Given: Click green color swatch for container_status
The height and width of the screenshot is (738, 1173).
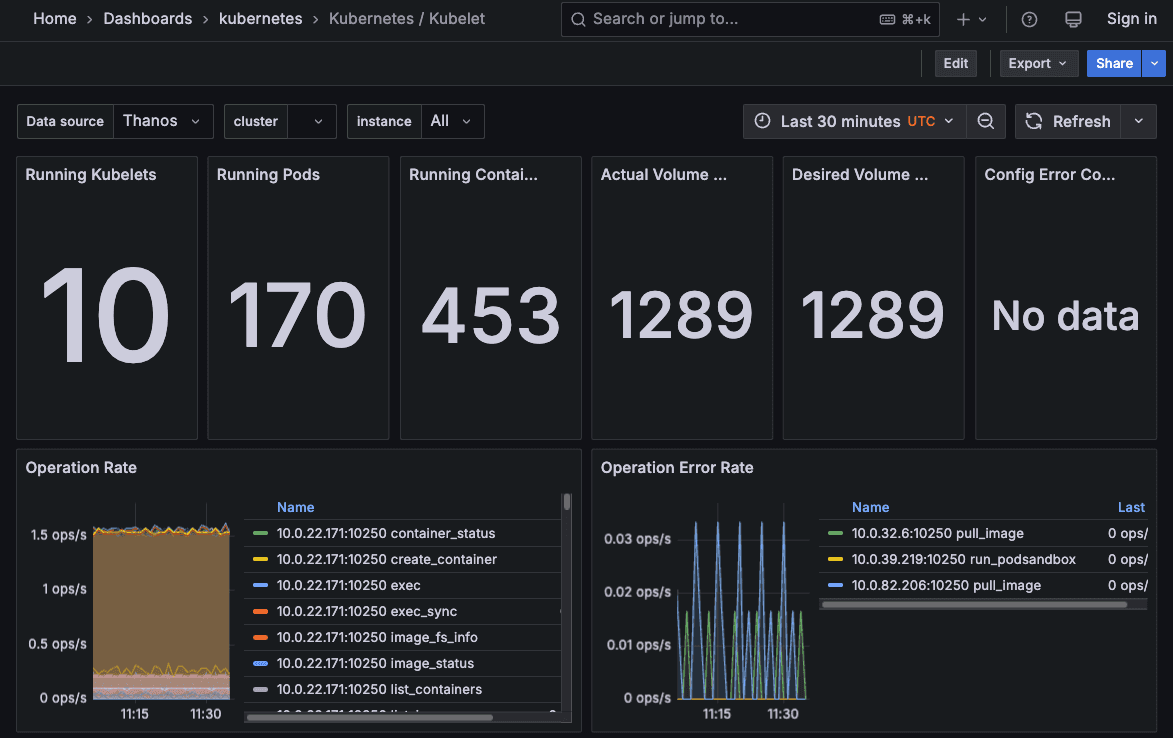Looking at the screenshot, I should pos(260,533).
